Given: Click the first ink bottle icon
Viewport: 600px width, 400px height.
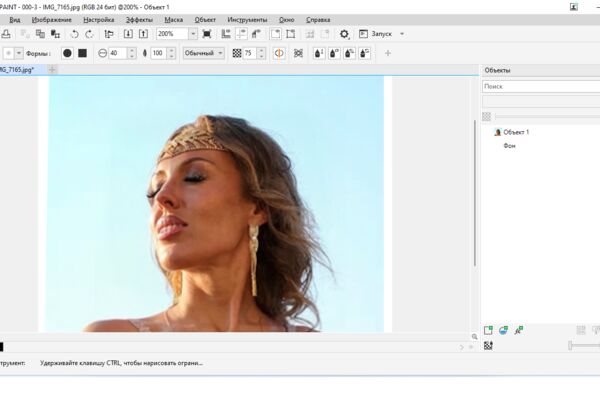Looking at the screenshot, I should point(319,53).
